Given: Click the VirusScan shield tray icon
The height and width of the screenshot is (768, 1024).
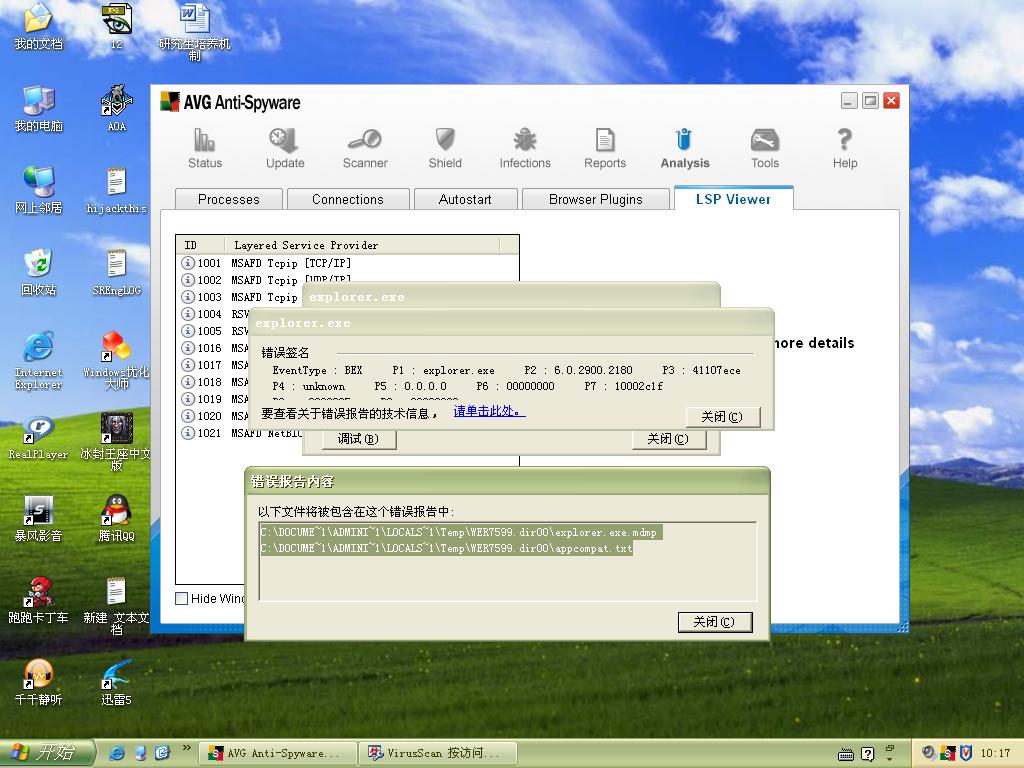Looking at the screenshot, I should 967,753.
